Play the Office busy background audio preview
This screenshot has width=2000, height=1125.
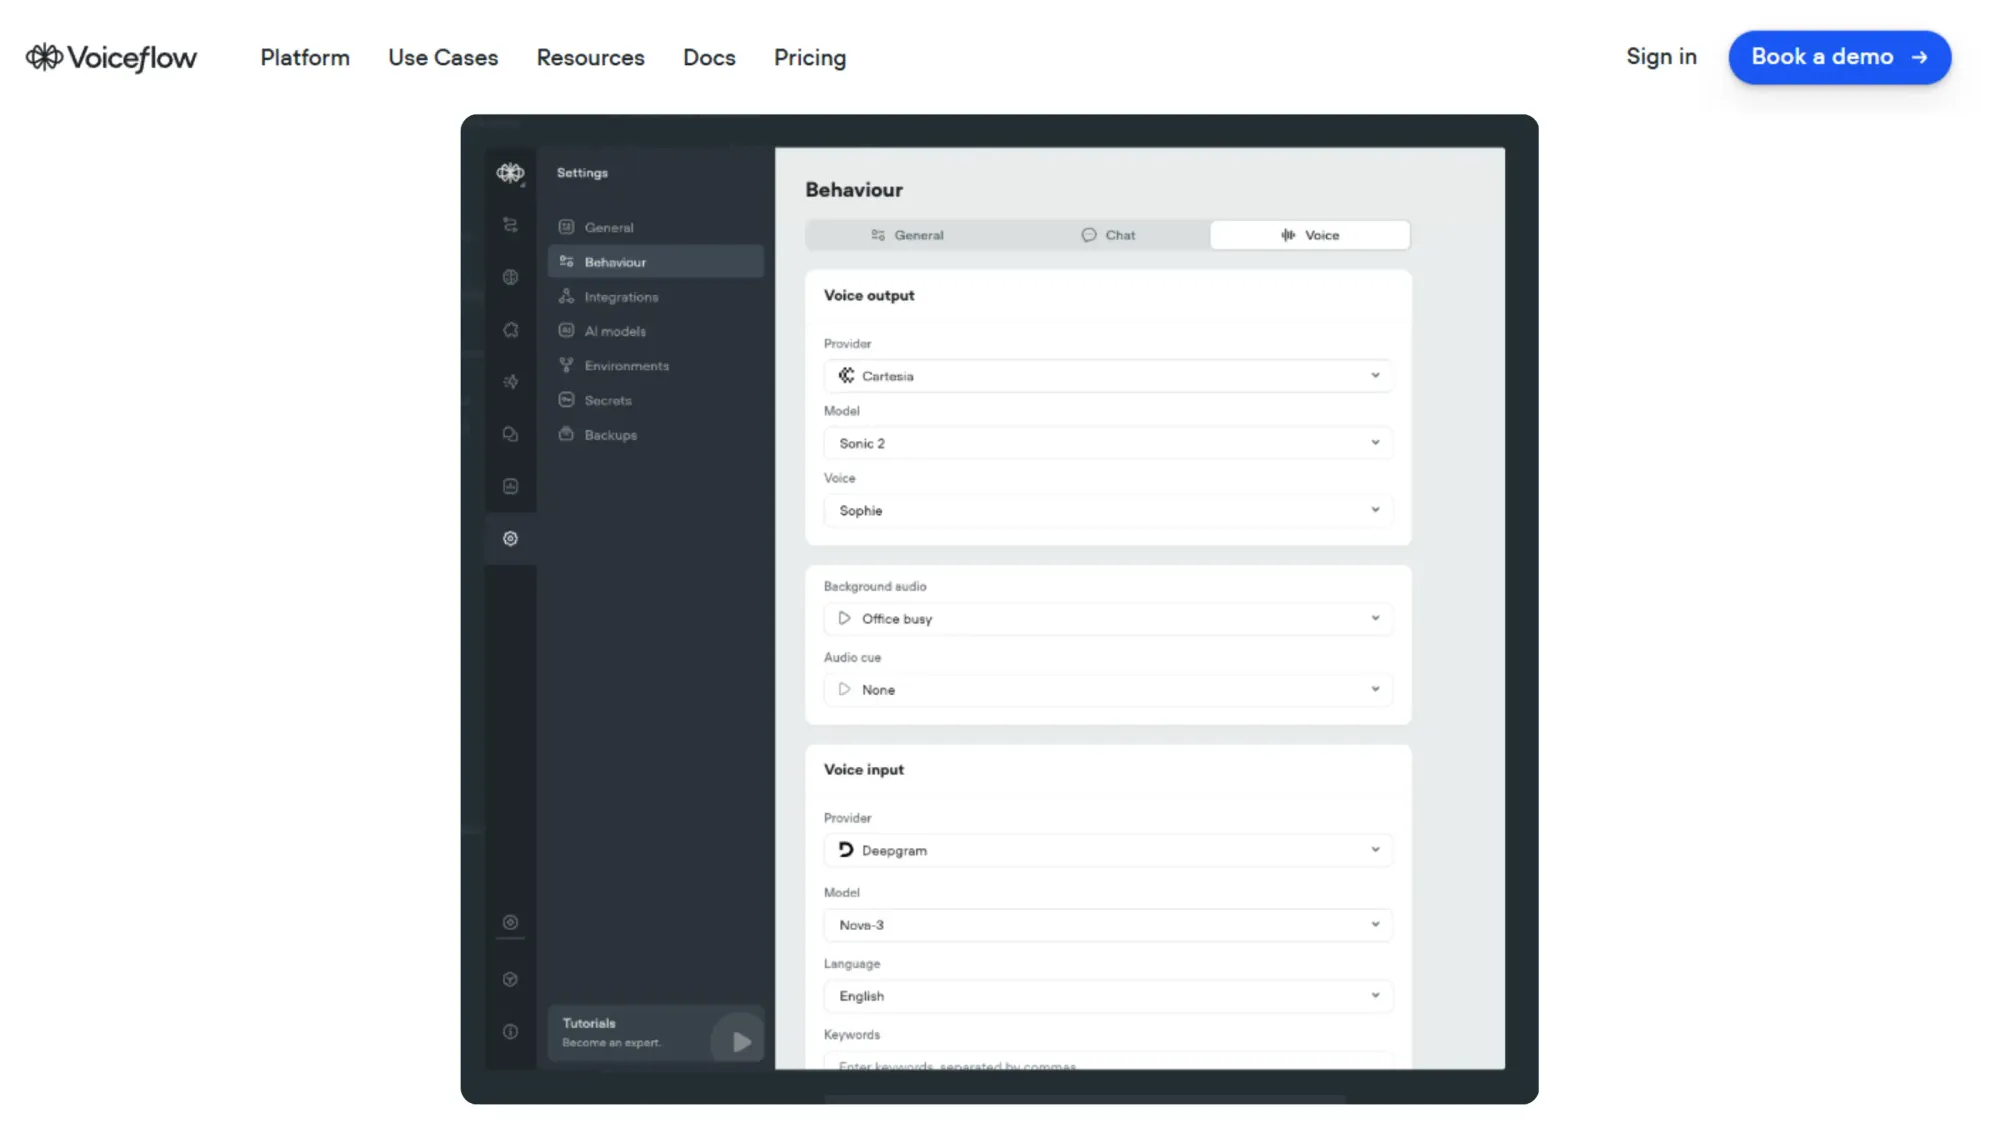tap(844, 619)
